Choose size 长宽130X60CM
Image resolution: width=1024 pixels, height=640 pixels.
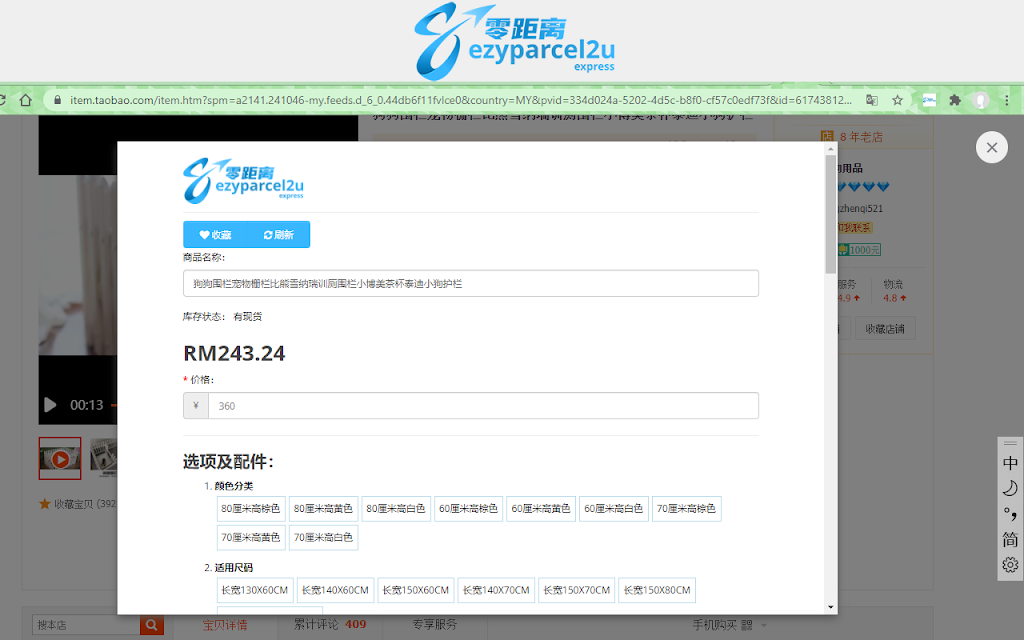pyautogui.click(x=255, y=590)
